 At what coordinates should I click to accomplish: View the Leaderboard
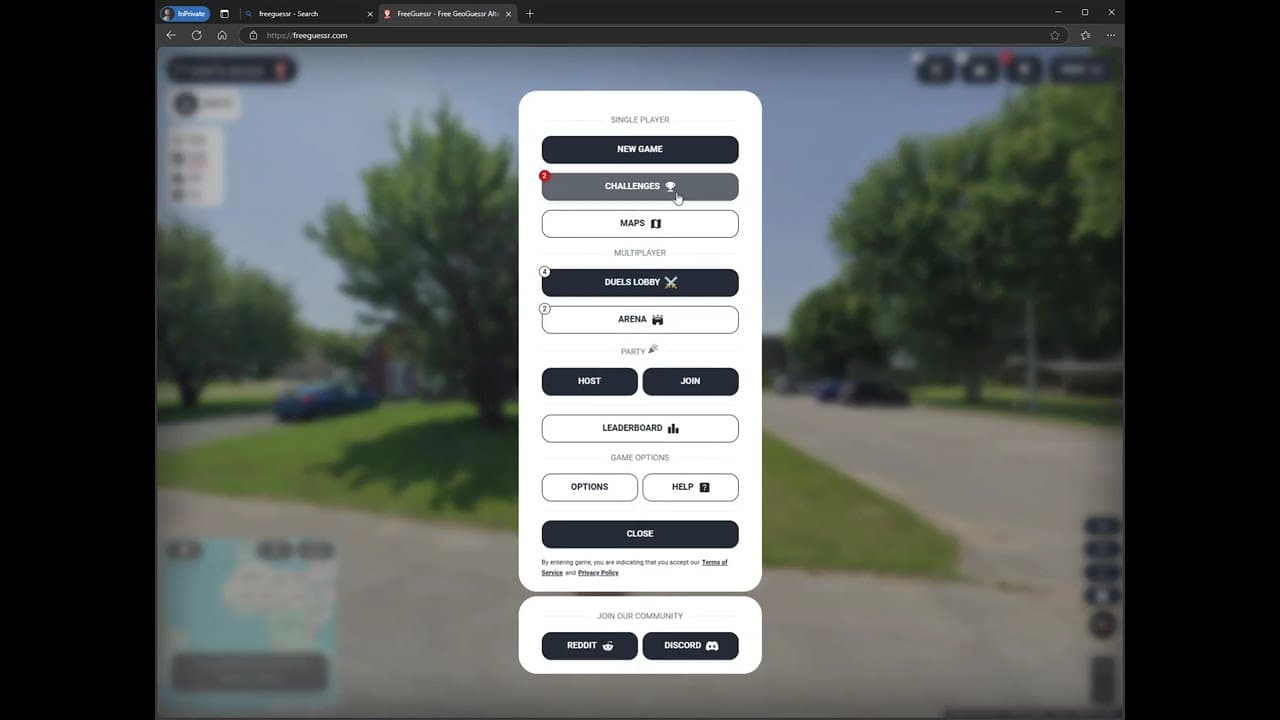pos(640,428)
